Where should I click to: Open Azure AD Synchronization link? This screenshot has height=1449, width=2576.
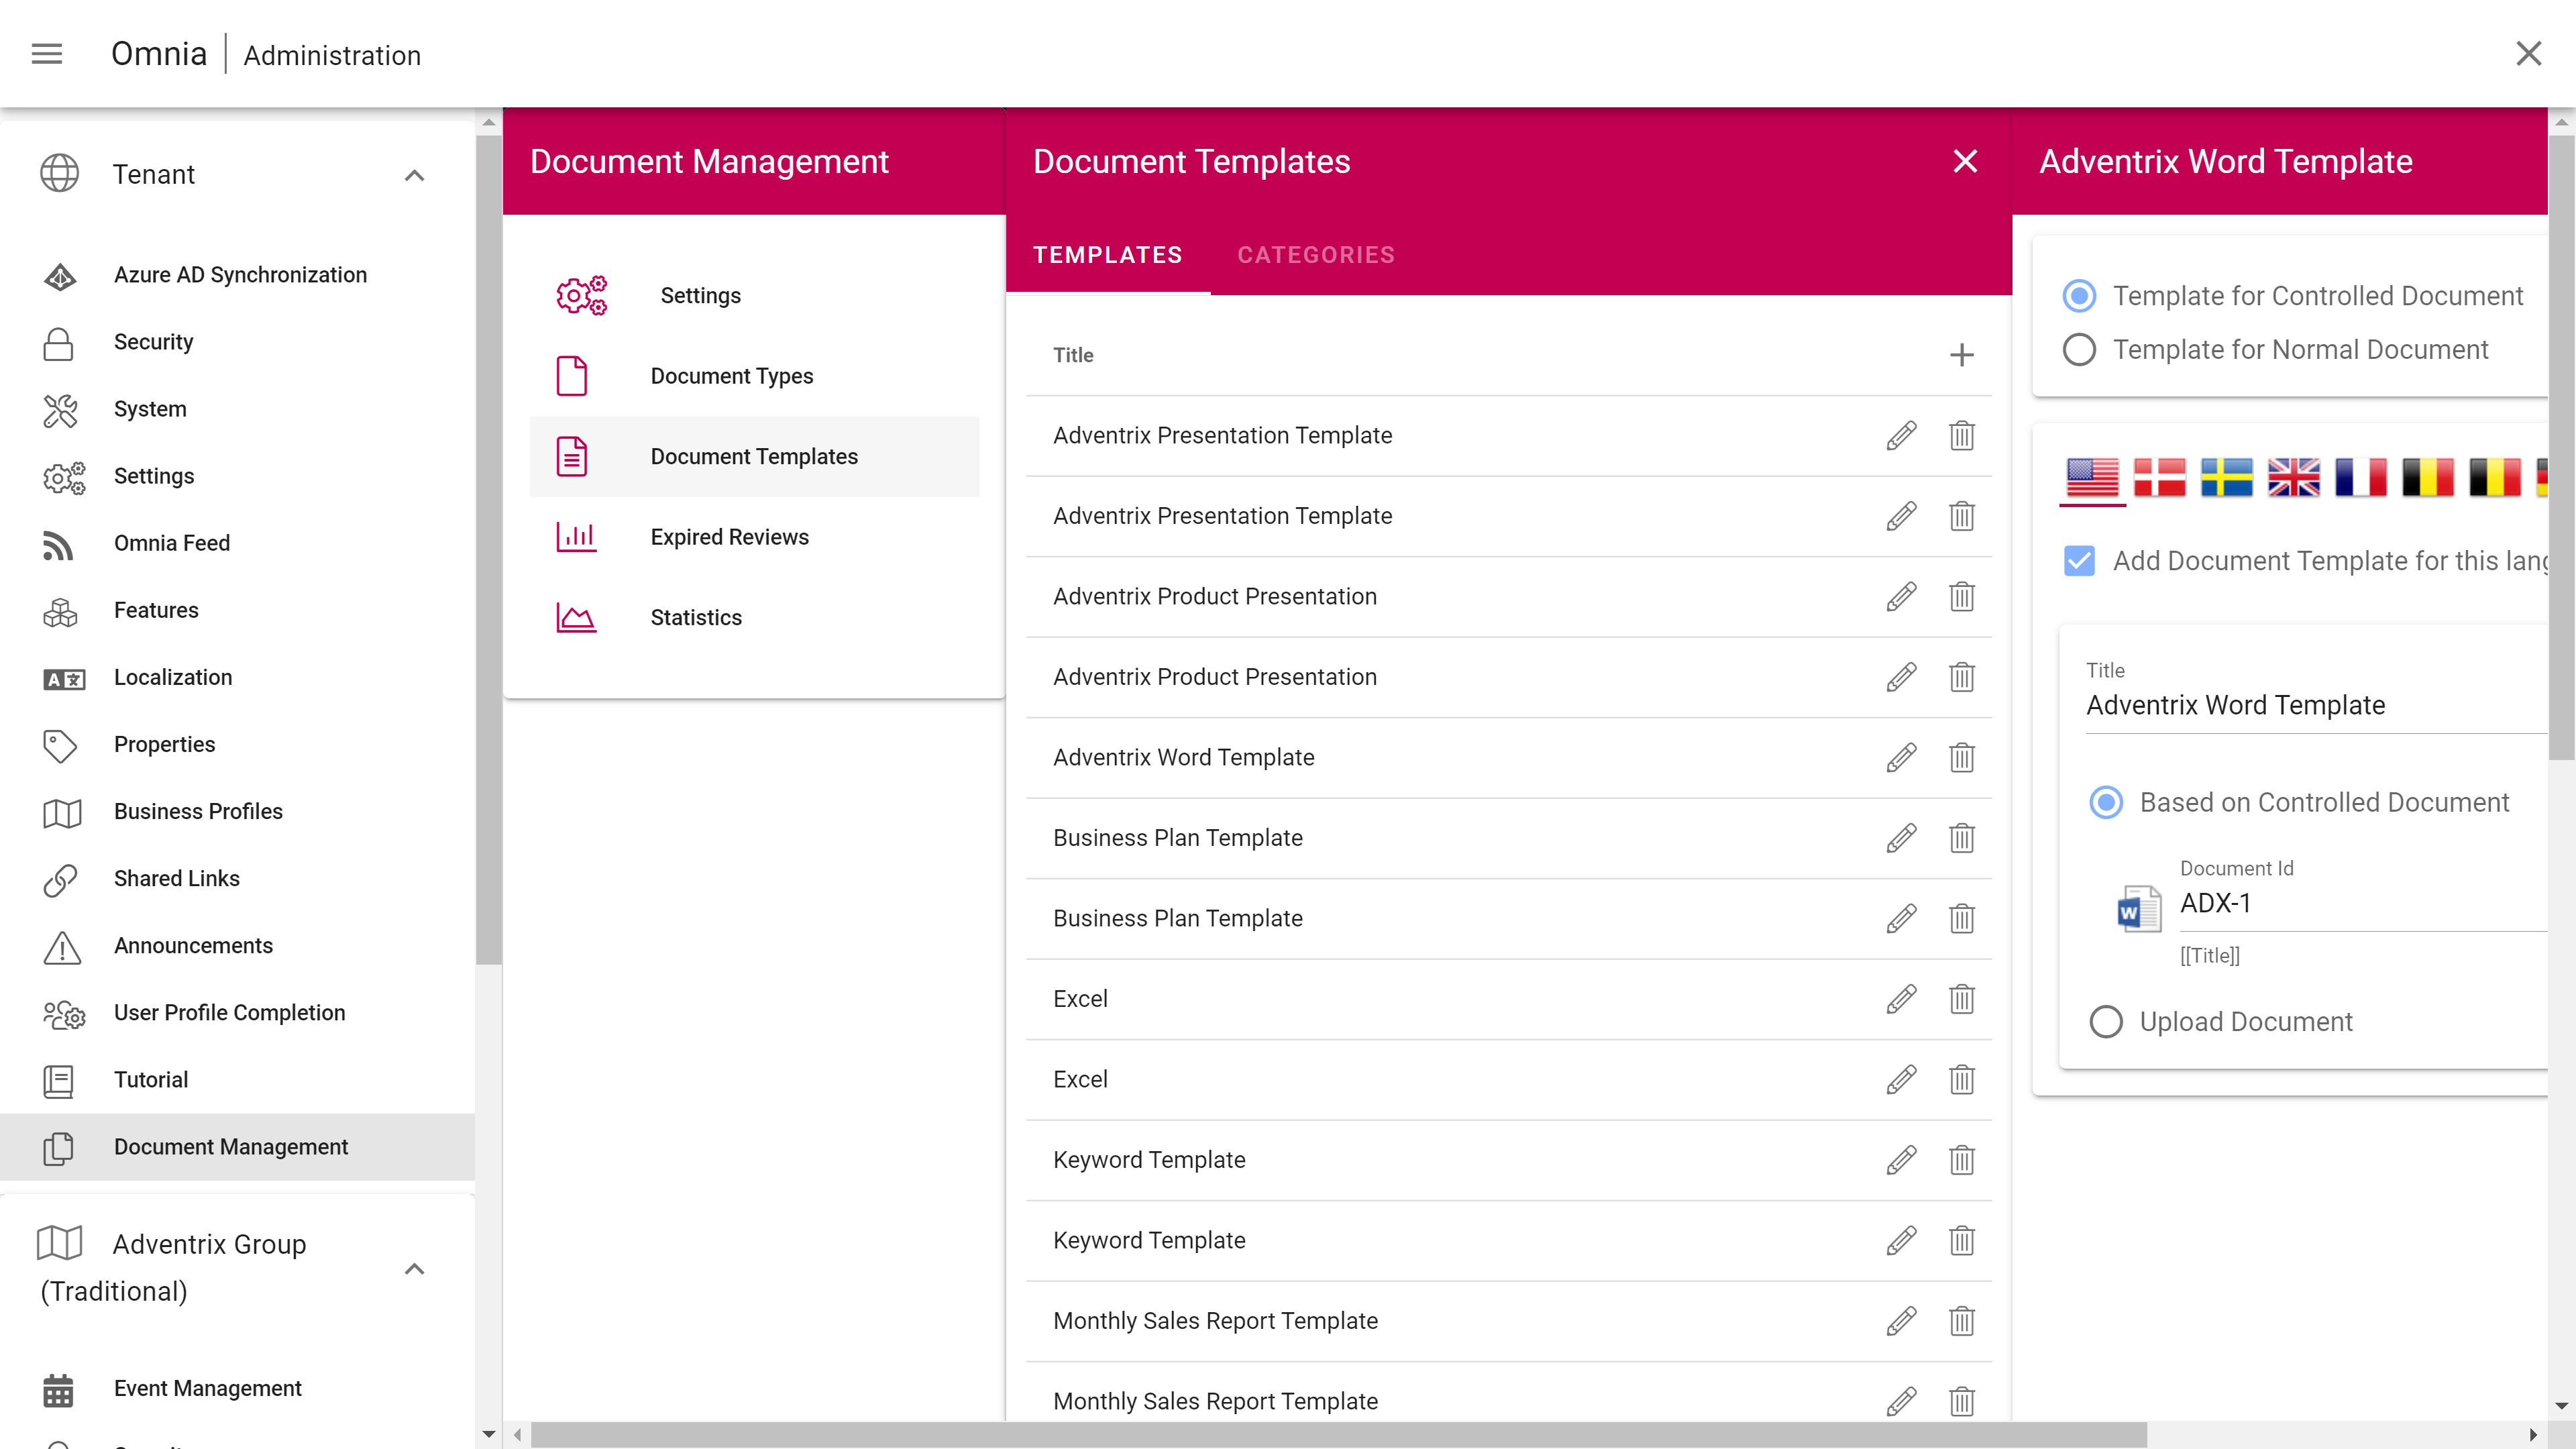[x=240, y=275]
